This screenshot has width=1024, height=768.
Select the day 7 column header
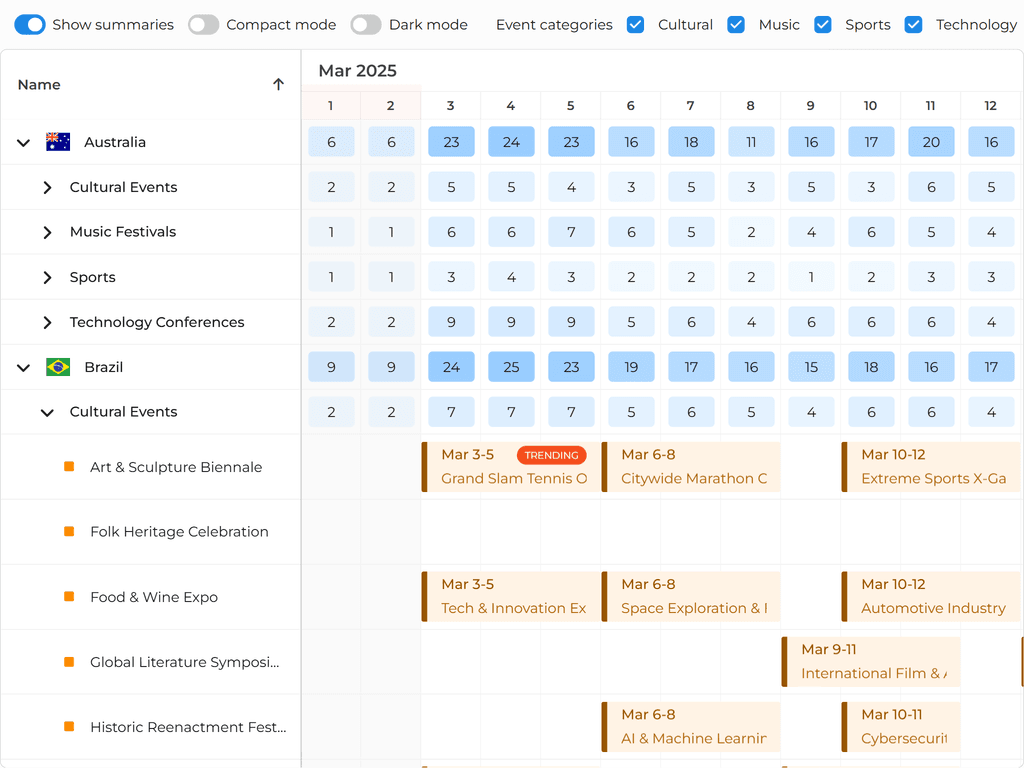pyautogui.click(x=690, y=106)
